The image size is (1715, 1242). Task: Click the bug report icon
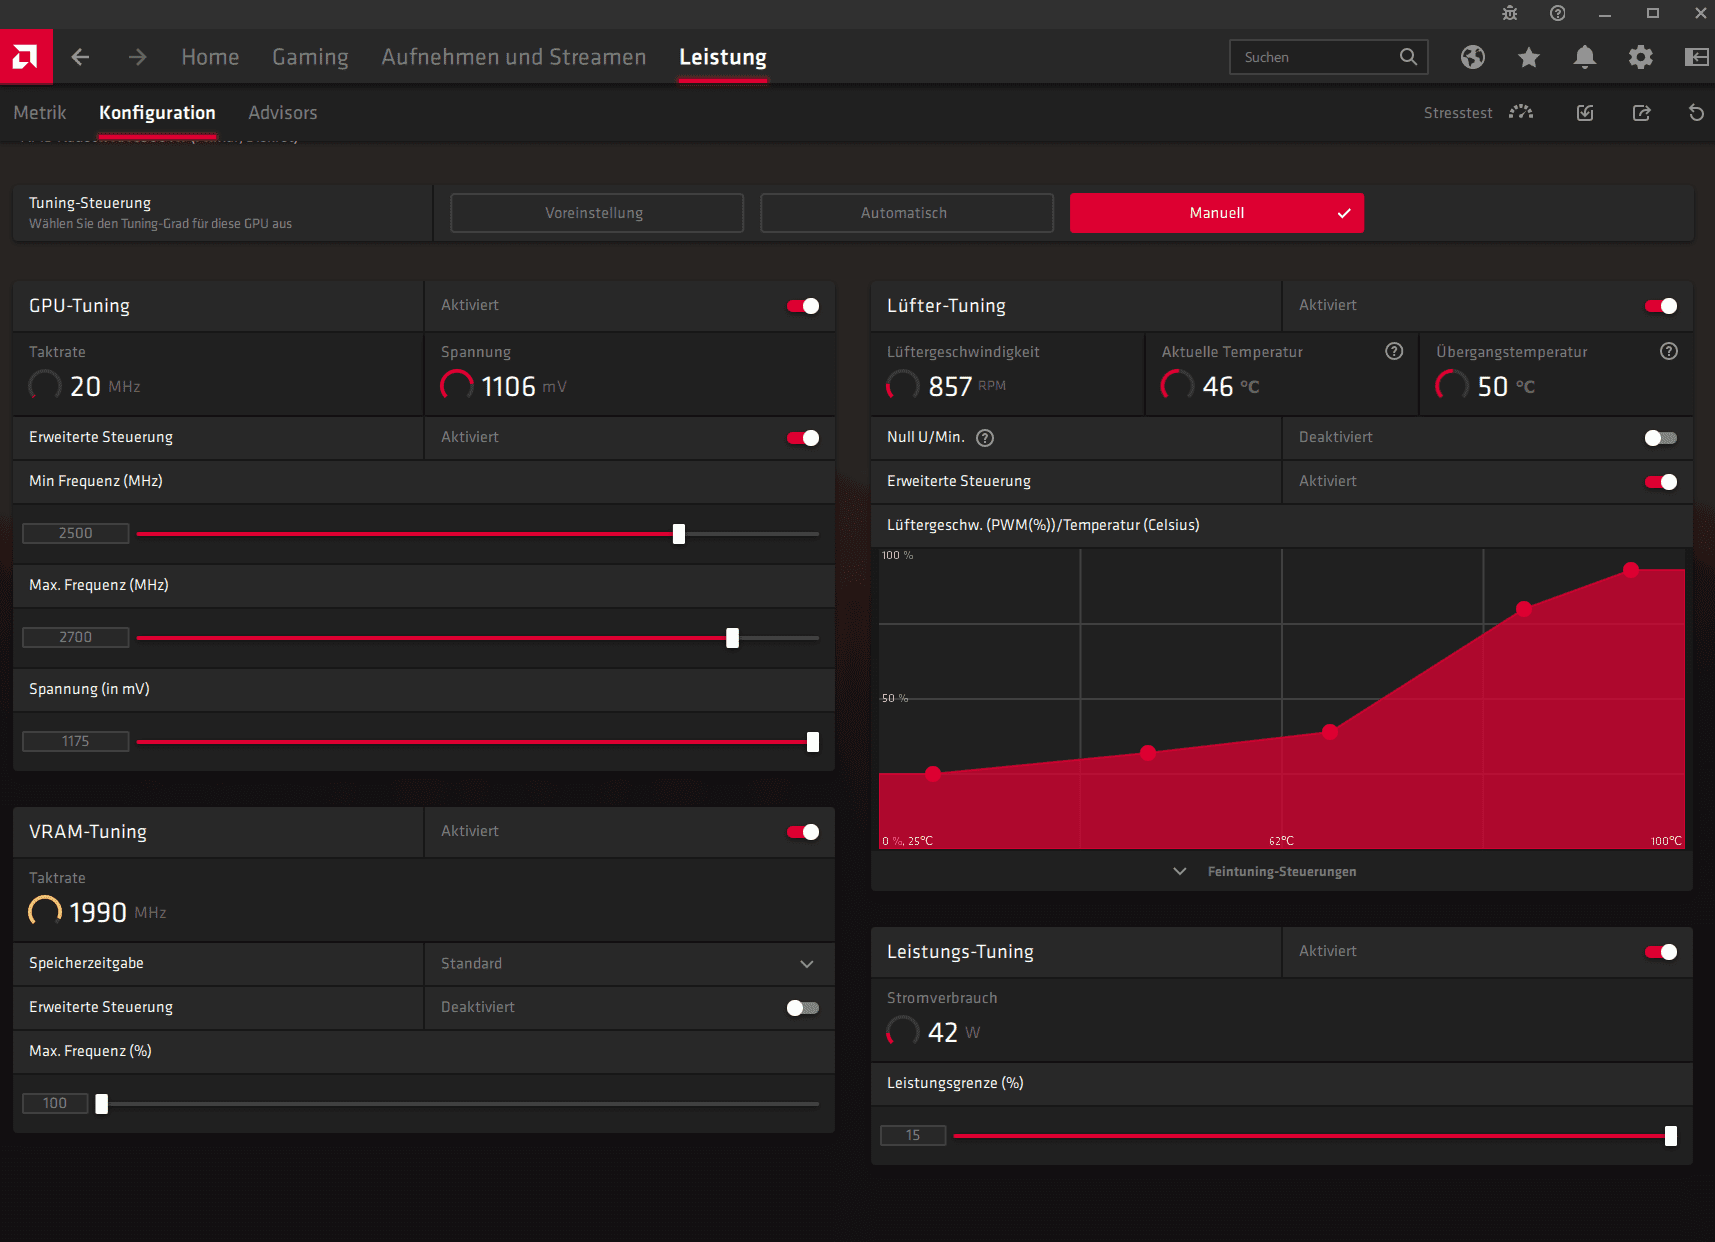pyautogui.click(x=1510, y=13)
